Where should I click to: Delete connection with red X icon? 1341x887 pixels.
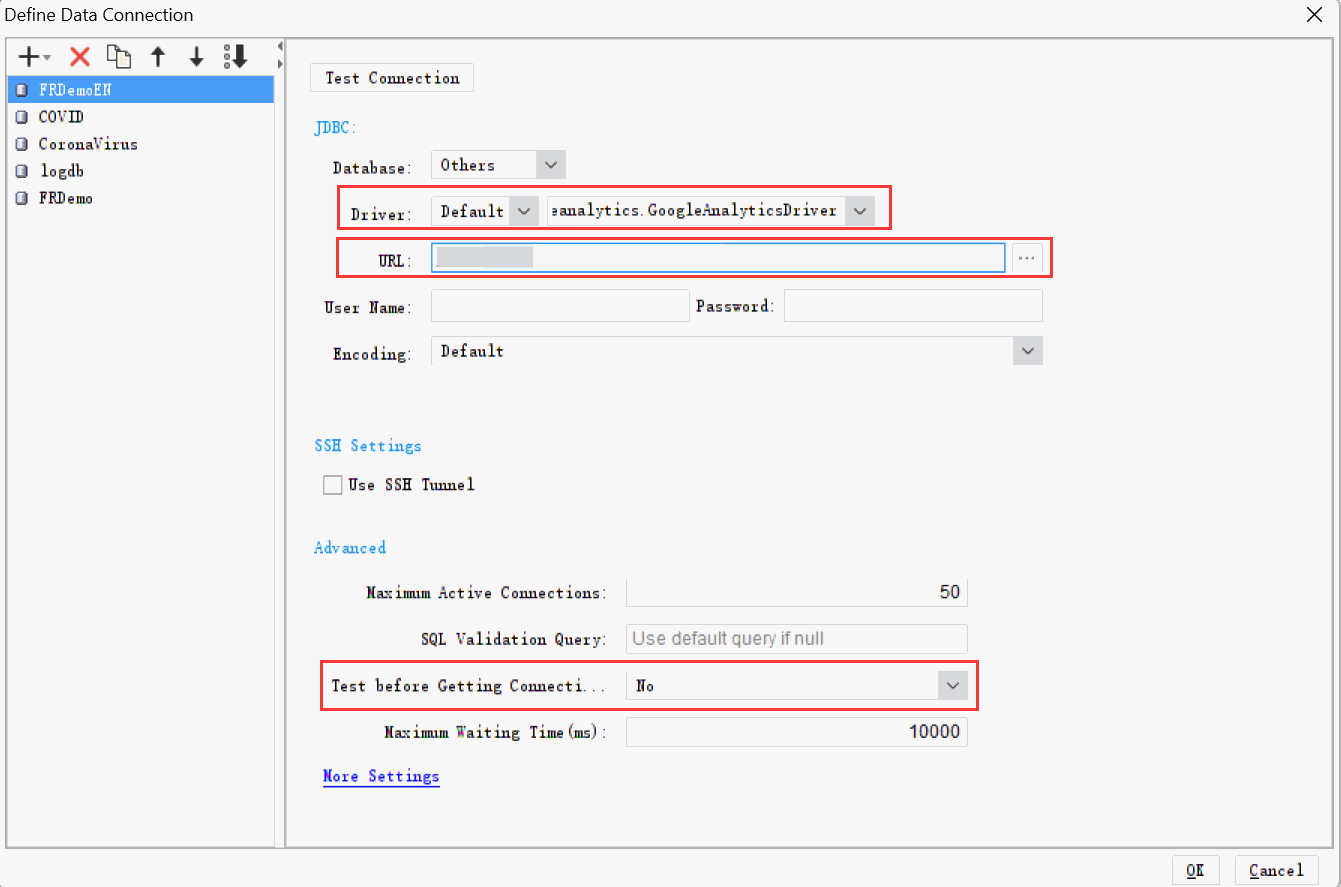click(x=80, y=57)
